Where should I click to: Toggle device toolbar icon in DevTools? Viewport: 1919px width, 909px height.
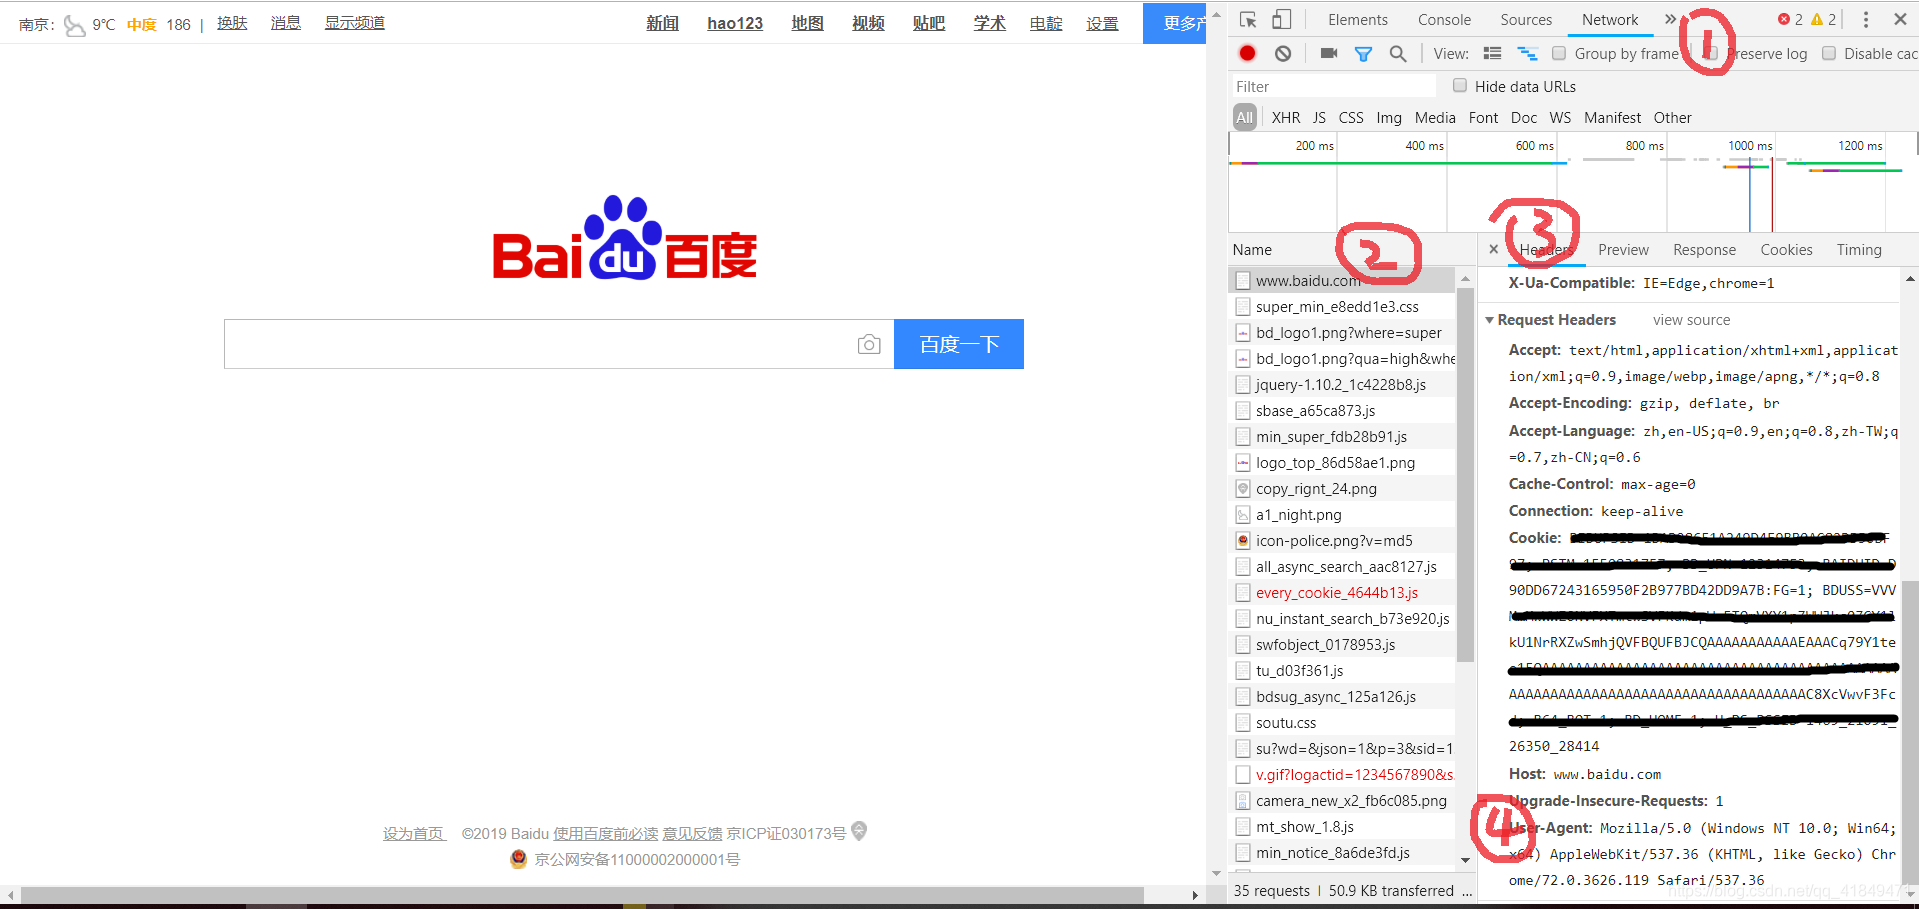coord(1282,19)
